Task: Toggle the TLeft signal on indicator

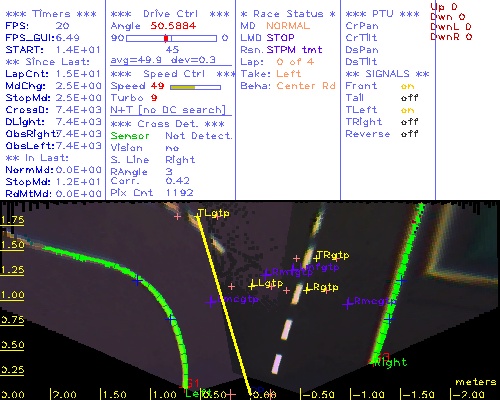Action: tap(407, 110)
